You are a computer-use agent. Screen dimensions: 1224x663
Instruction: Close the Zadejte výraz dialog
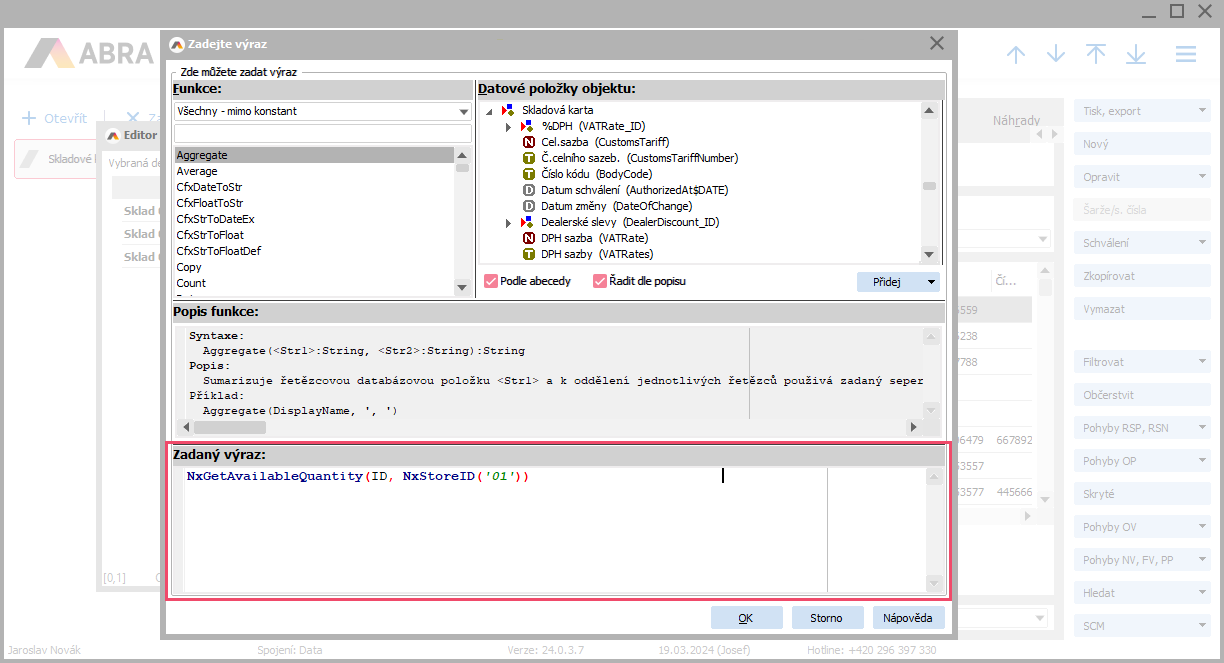pyautogui.click(x=937, y=43)
